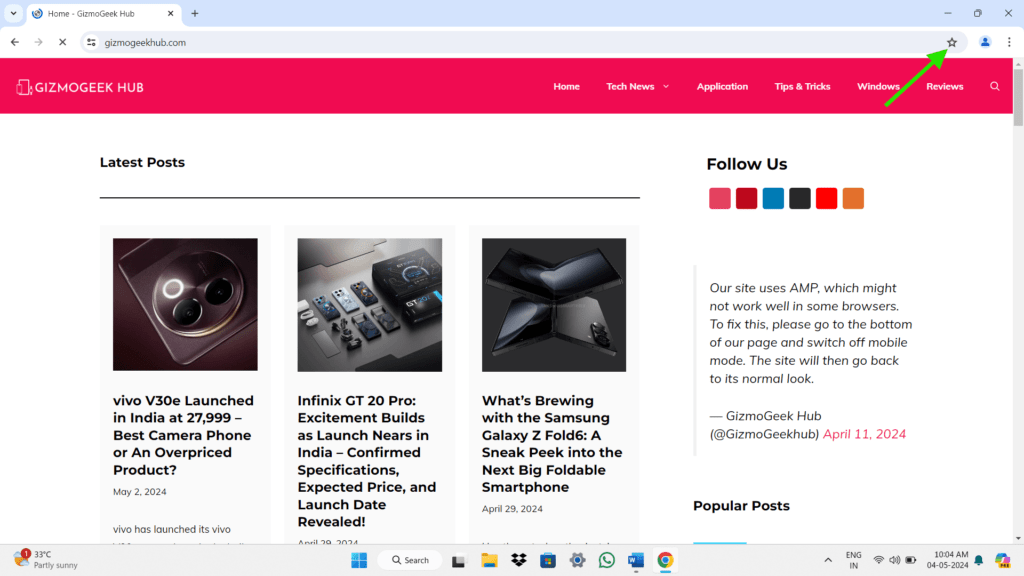Click the pink Follow Us social icon
Viewport: 1024px width, 576px height.
(x=720, y=199)
